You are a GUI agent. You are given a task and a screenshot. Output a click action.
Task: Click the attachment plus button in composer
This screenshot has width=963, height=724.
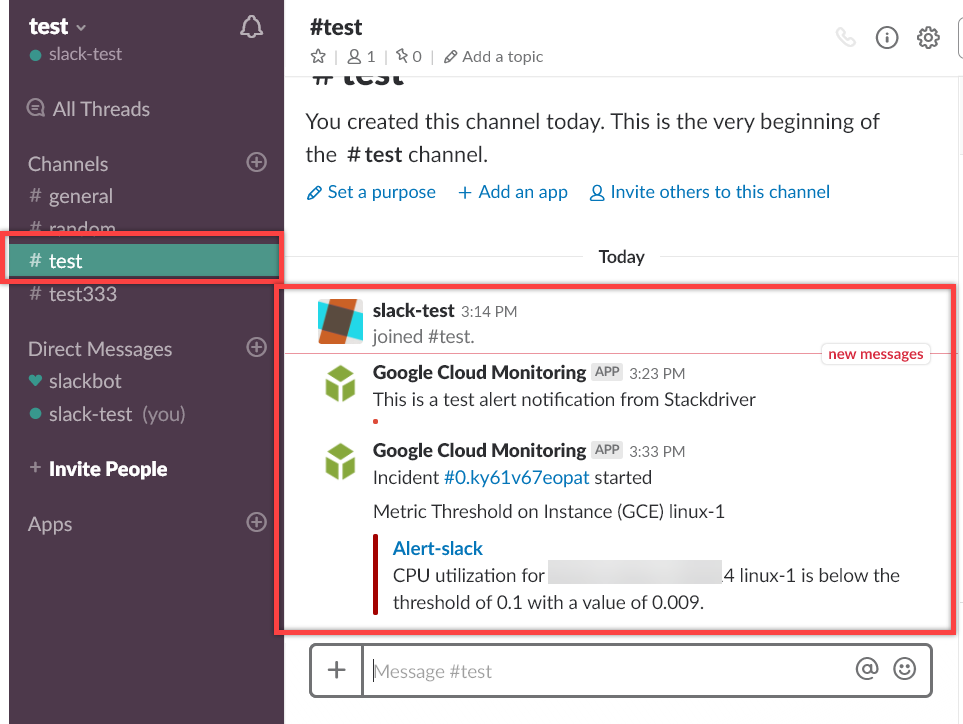pos(337,670)
